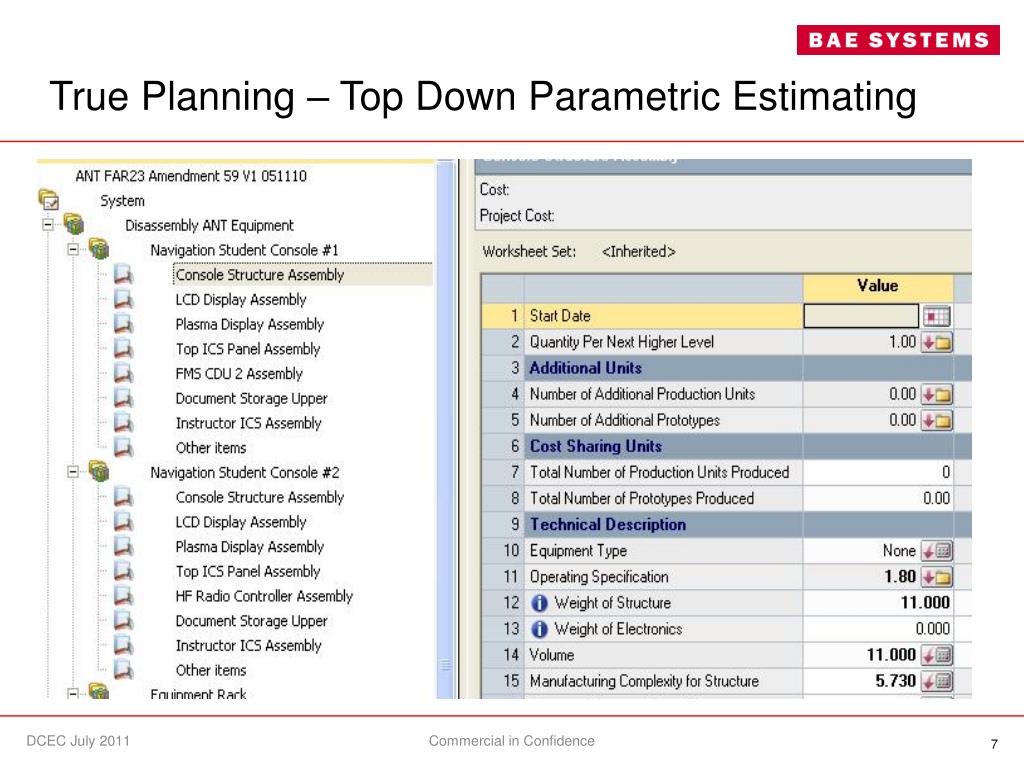Click the Technical Description section header
Image resolution: width=1024 pixels, height=768 pixels.
[x=608, y=524]
